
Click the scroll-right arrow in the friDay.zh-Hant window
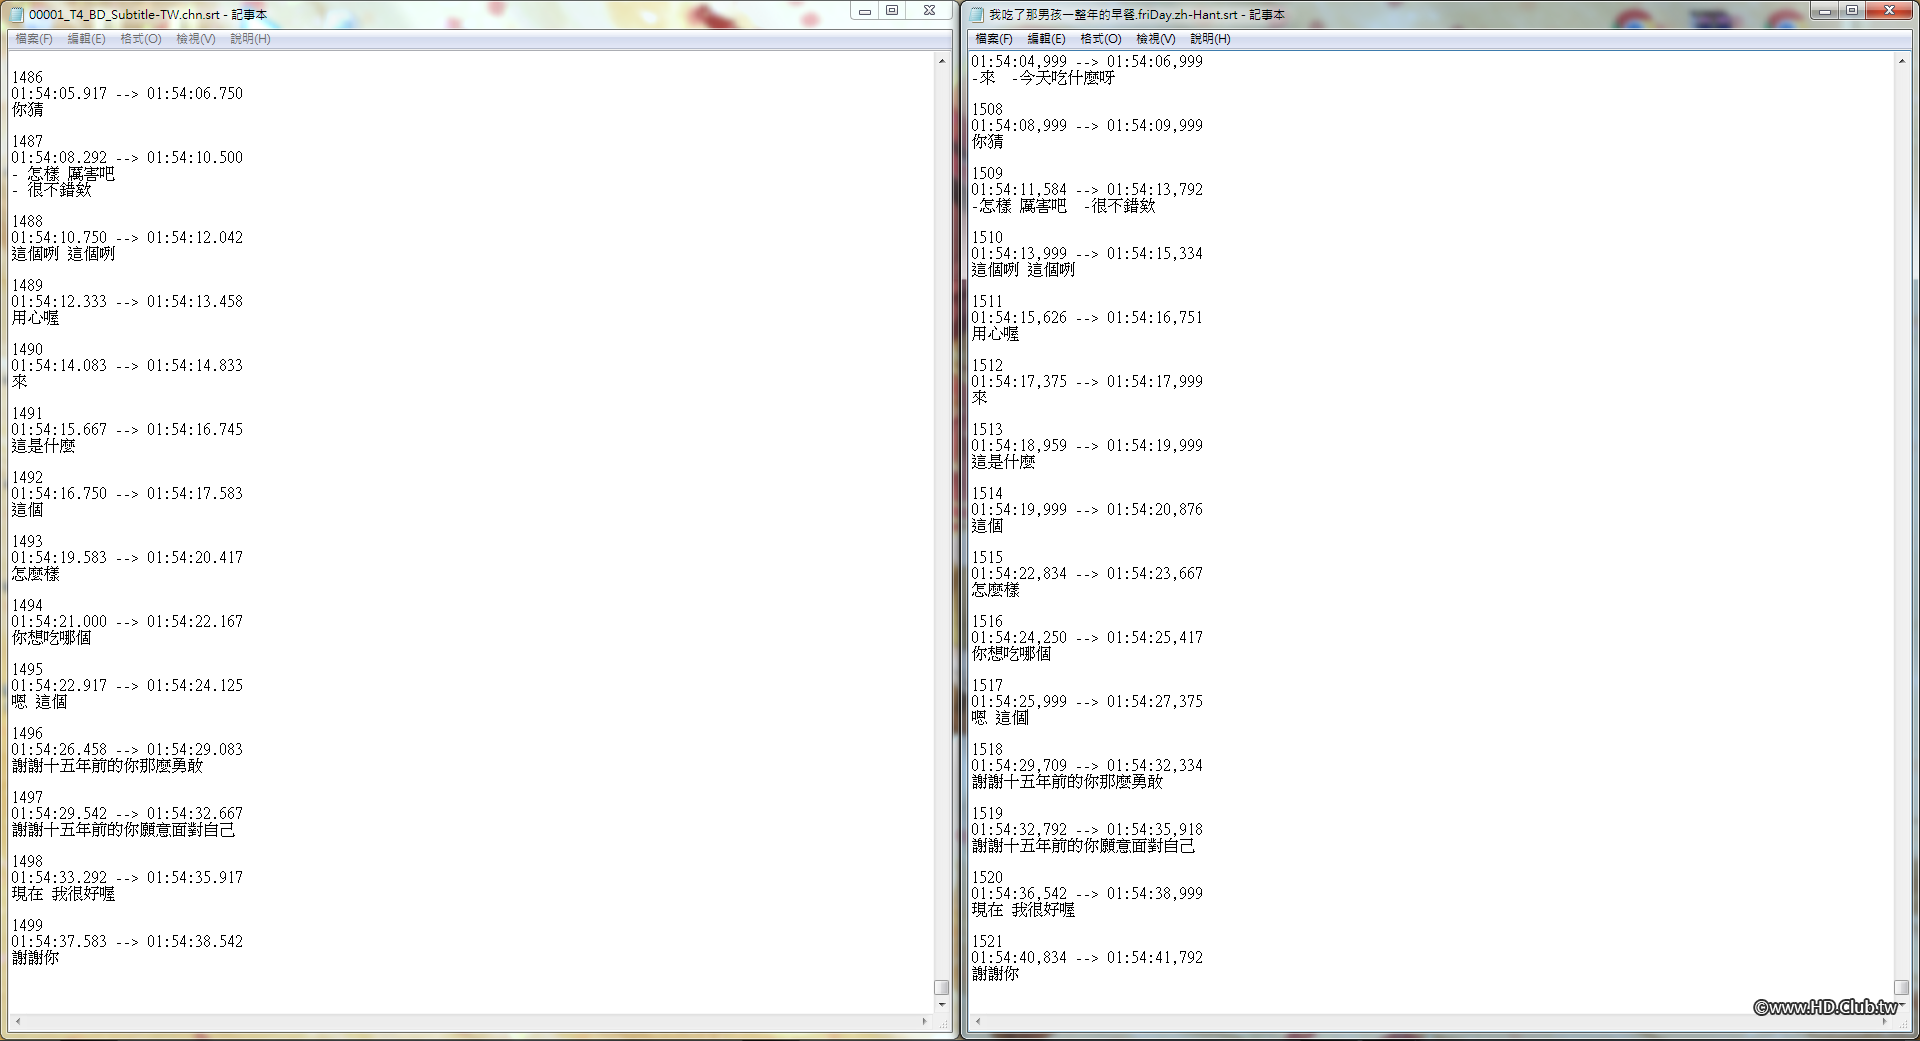pyautogui.click(x=1885, y=1022)
